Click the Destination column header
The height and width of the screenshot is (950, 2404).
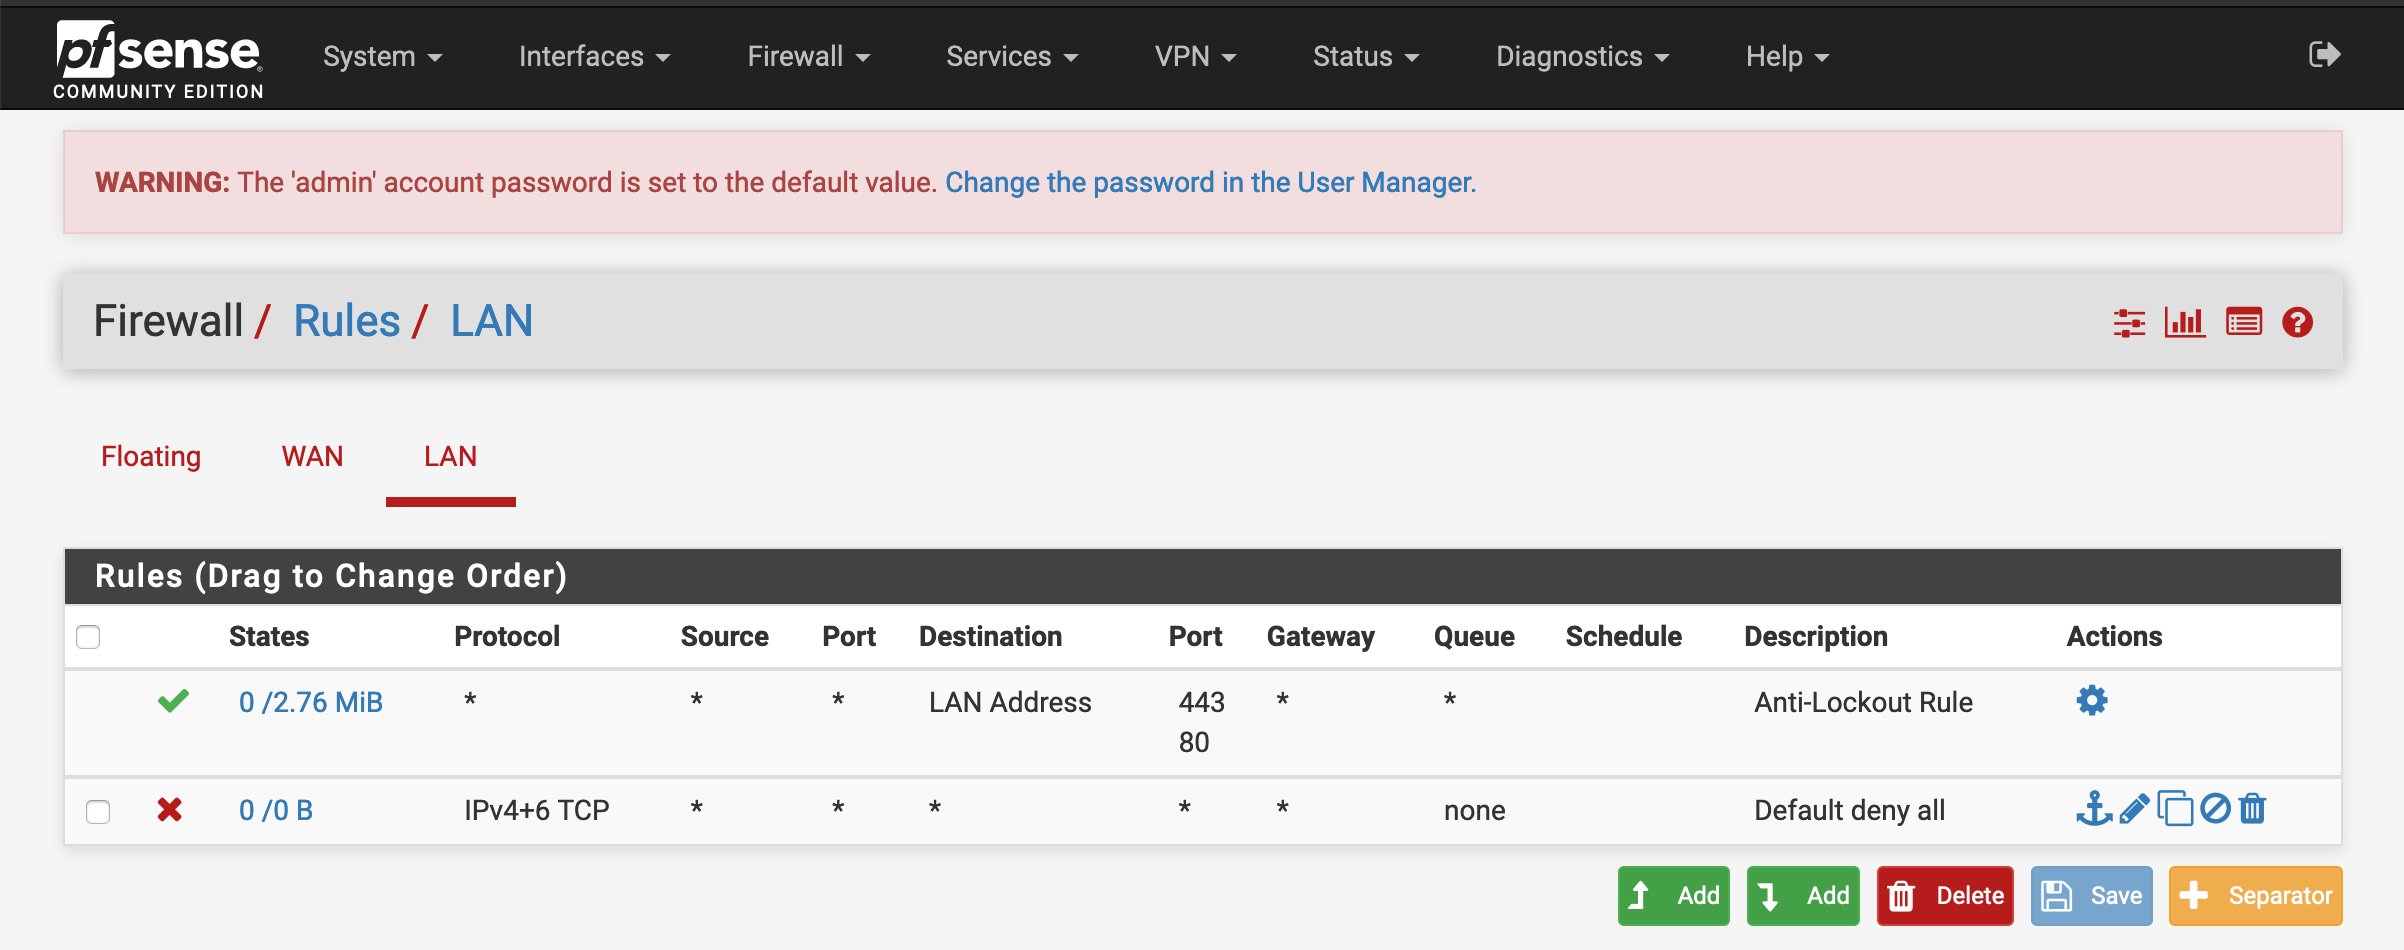990,637
